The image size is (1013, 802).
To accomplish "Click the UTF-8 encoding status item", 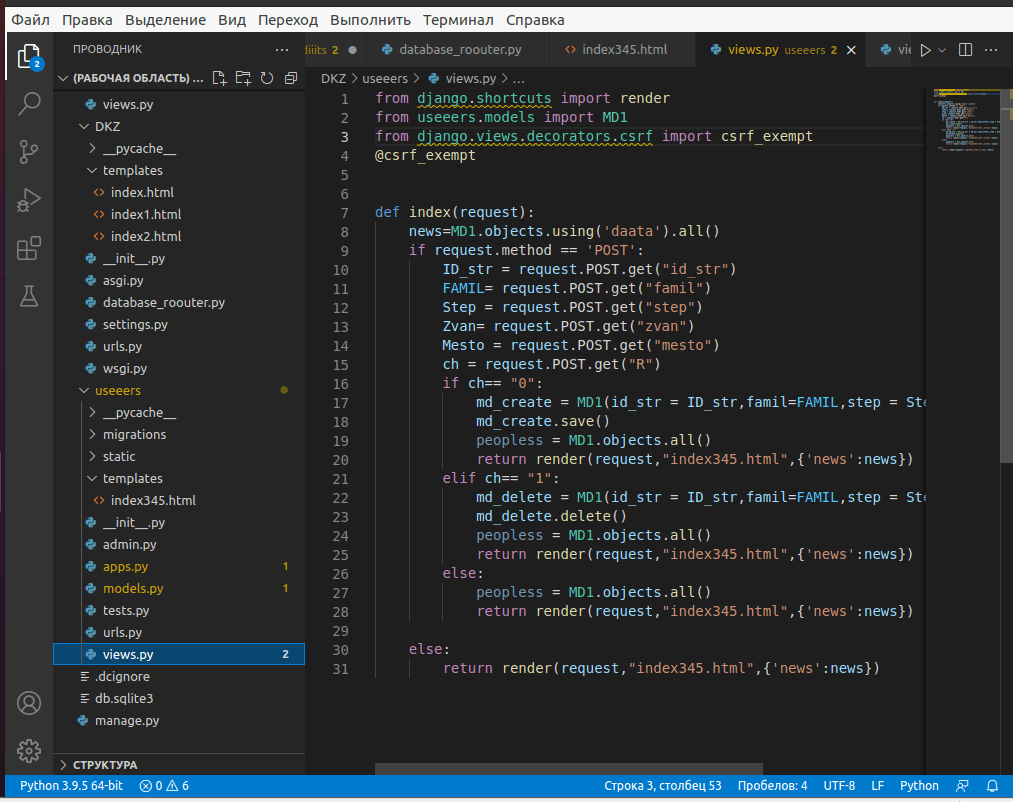I will point(838,786).
